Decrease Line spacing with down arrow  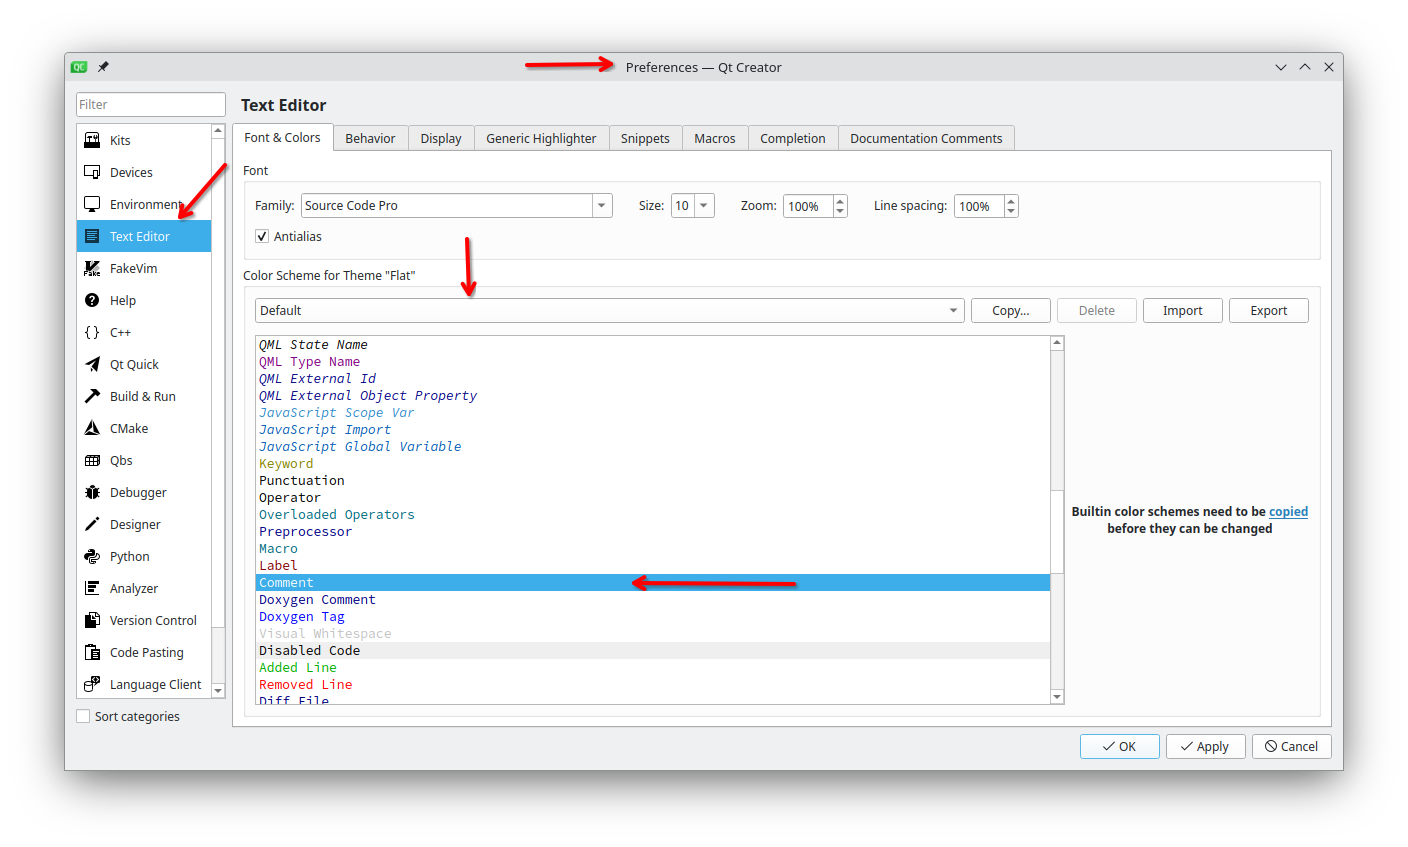pos(1011,212)
